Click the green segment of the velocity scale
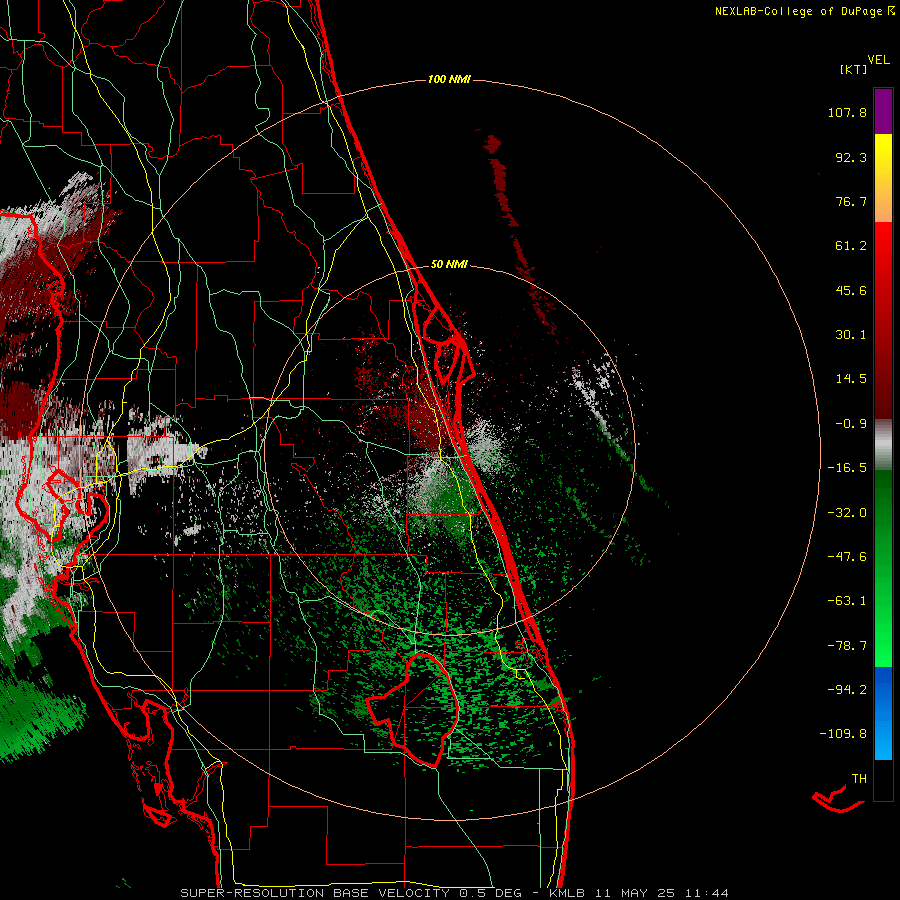This screenshot has height=900, width=900. click(883, 568)
